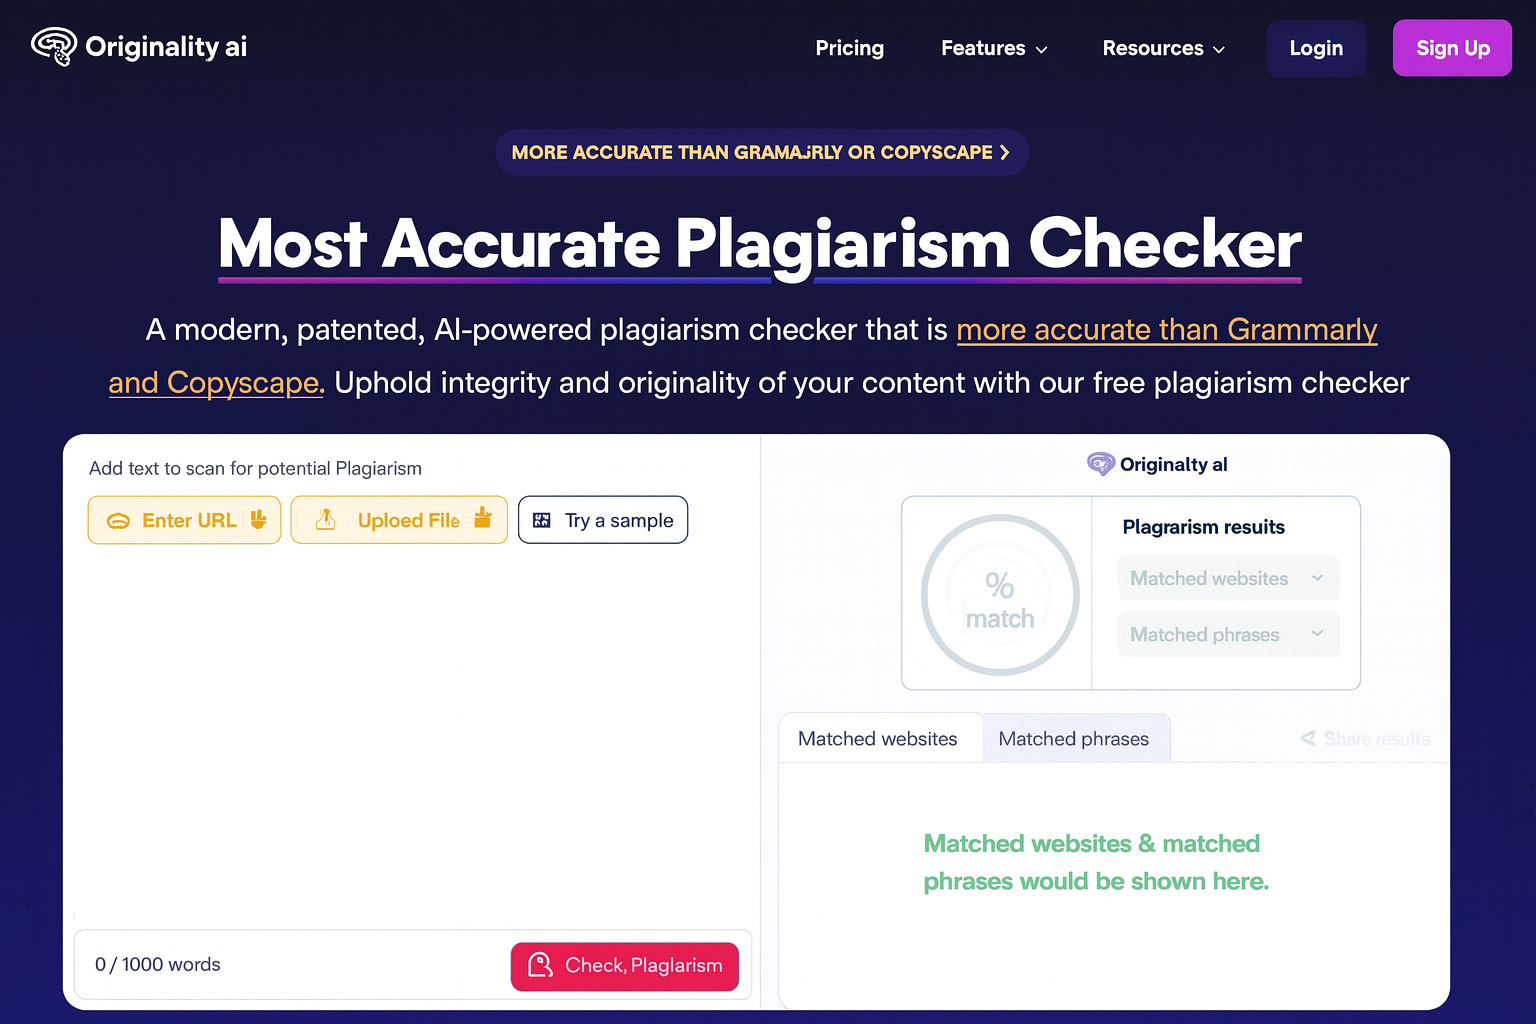Switch to the Matched websites tab

877,739
